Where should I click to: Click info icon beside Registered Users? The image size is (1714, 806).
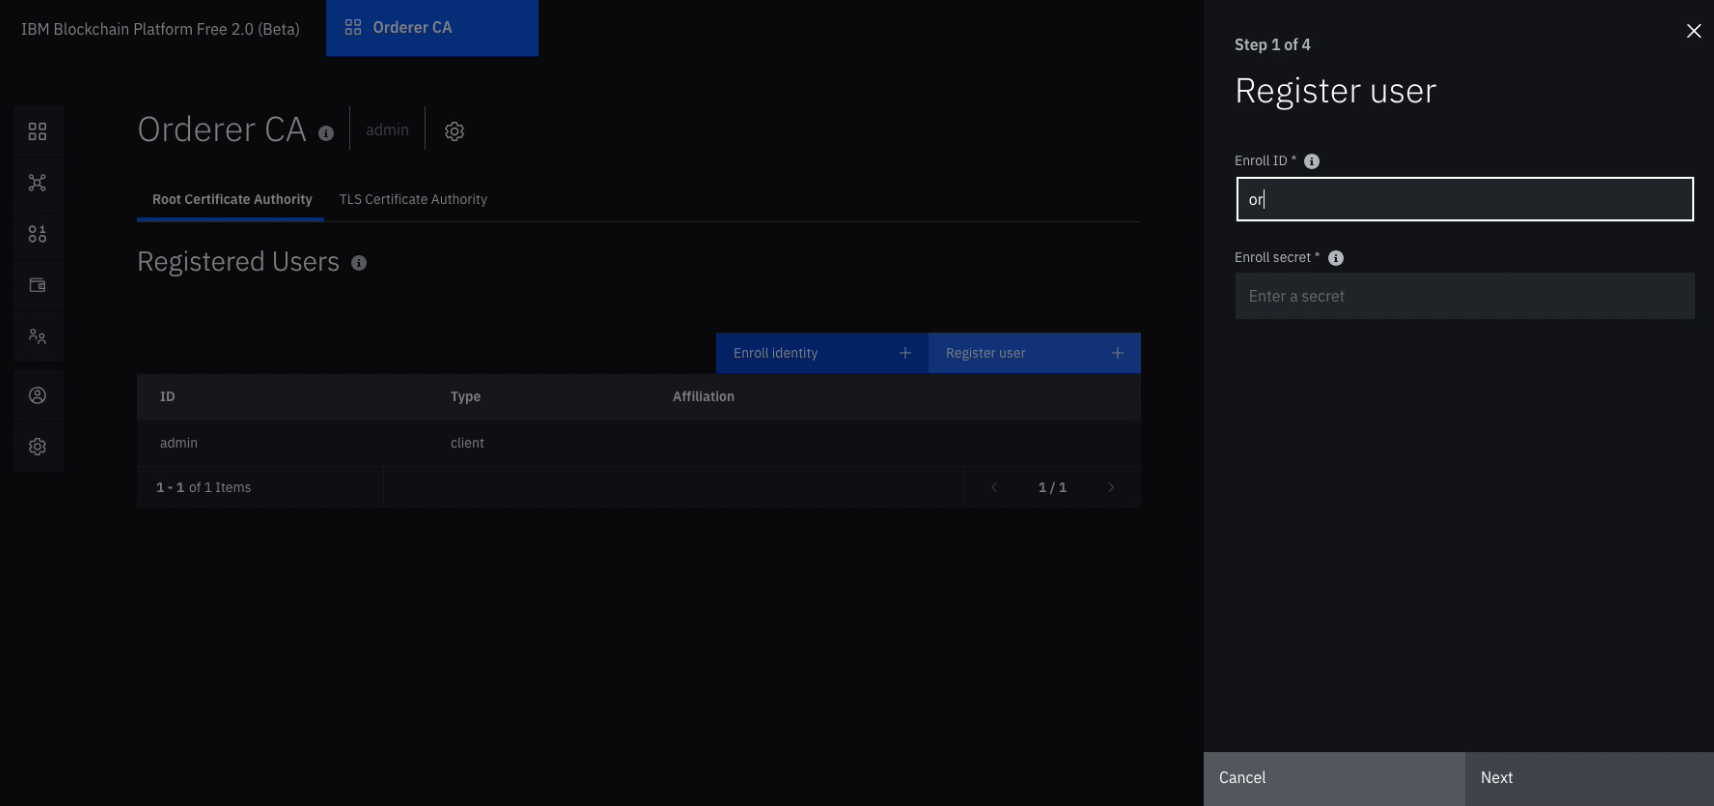(x=359, y=263)
